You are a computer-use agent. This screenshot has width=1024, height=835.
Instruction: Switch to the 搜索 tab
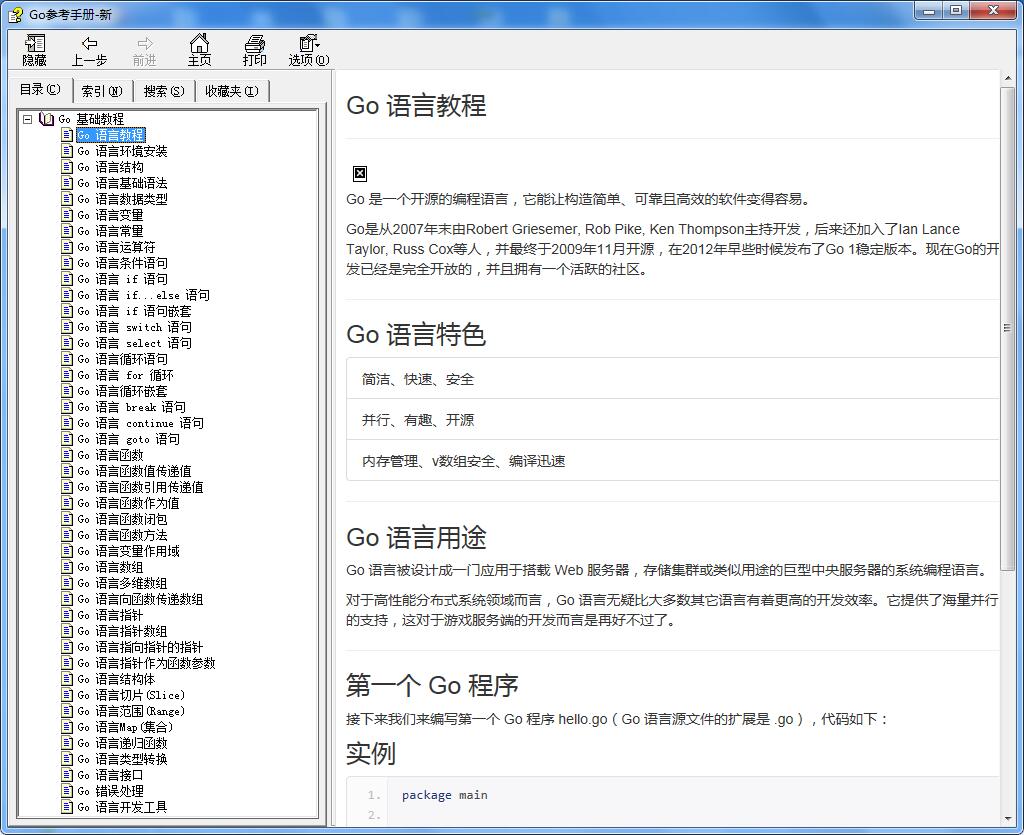click(x=163, y=91)
